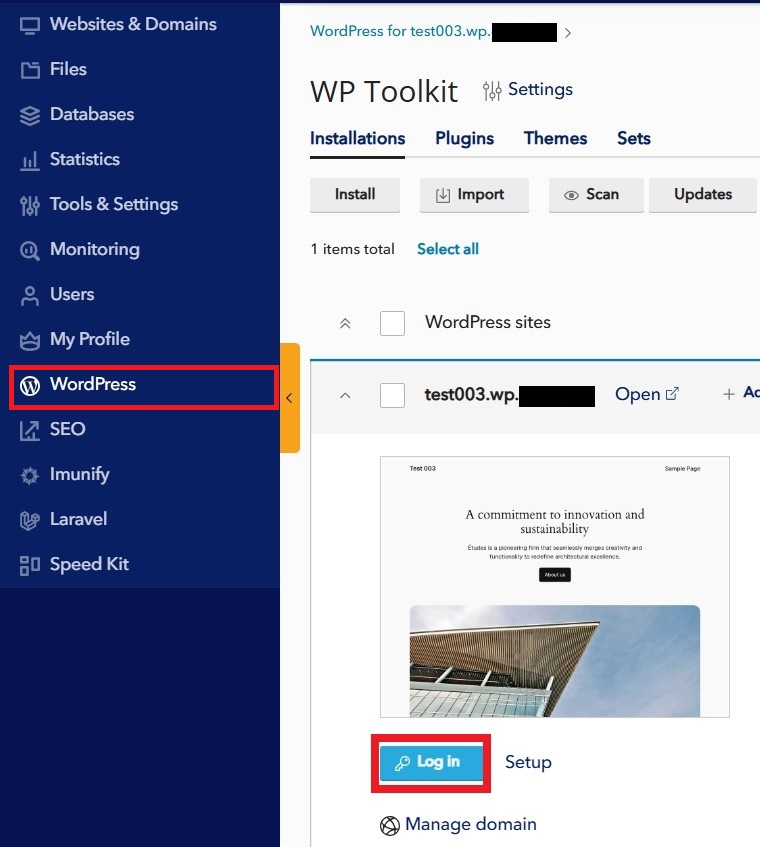Click the Setup link

(x=528, y=762)
